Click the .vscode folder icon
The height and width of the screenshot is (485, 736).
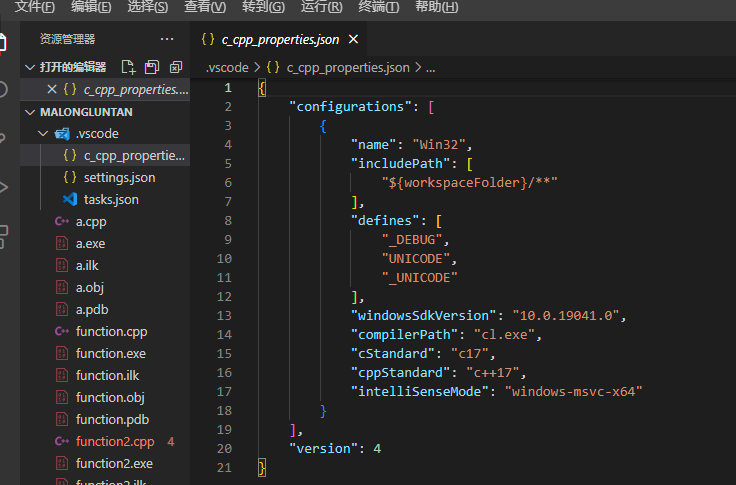point(62,134)
